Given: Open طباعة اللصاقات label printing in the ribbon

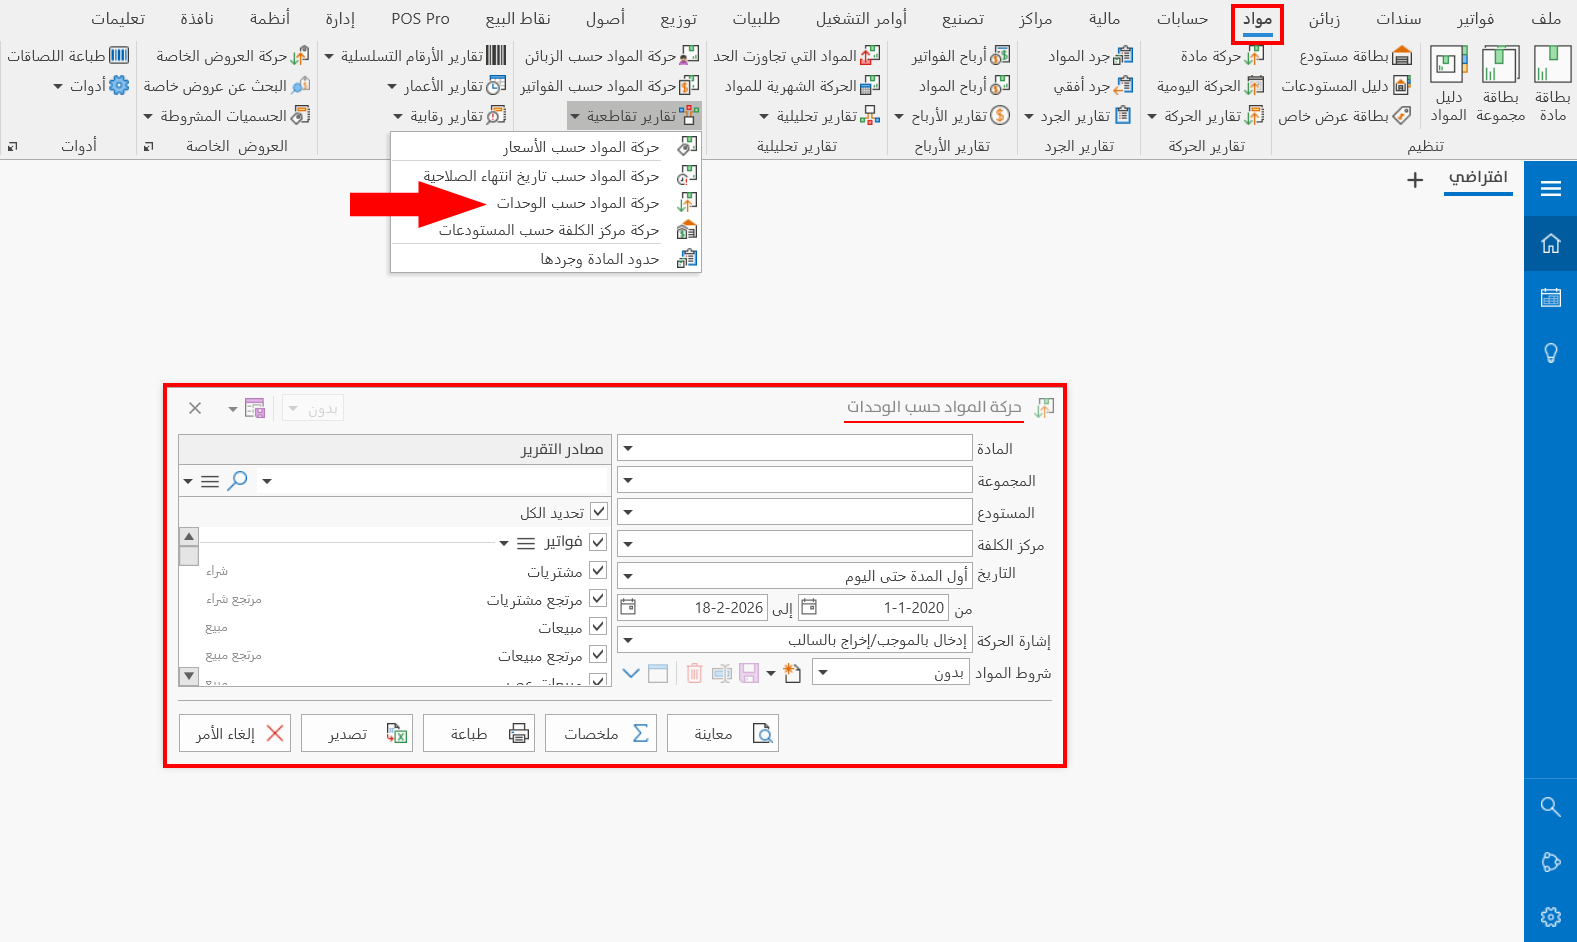Looking at the screenshot, I should pos(68,56).
